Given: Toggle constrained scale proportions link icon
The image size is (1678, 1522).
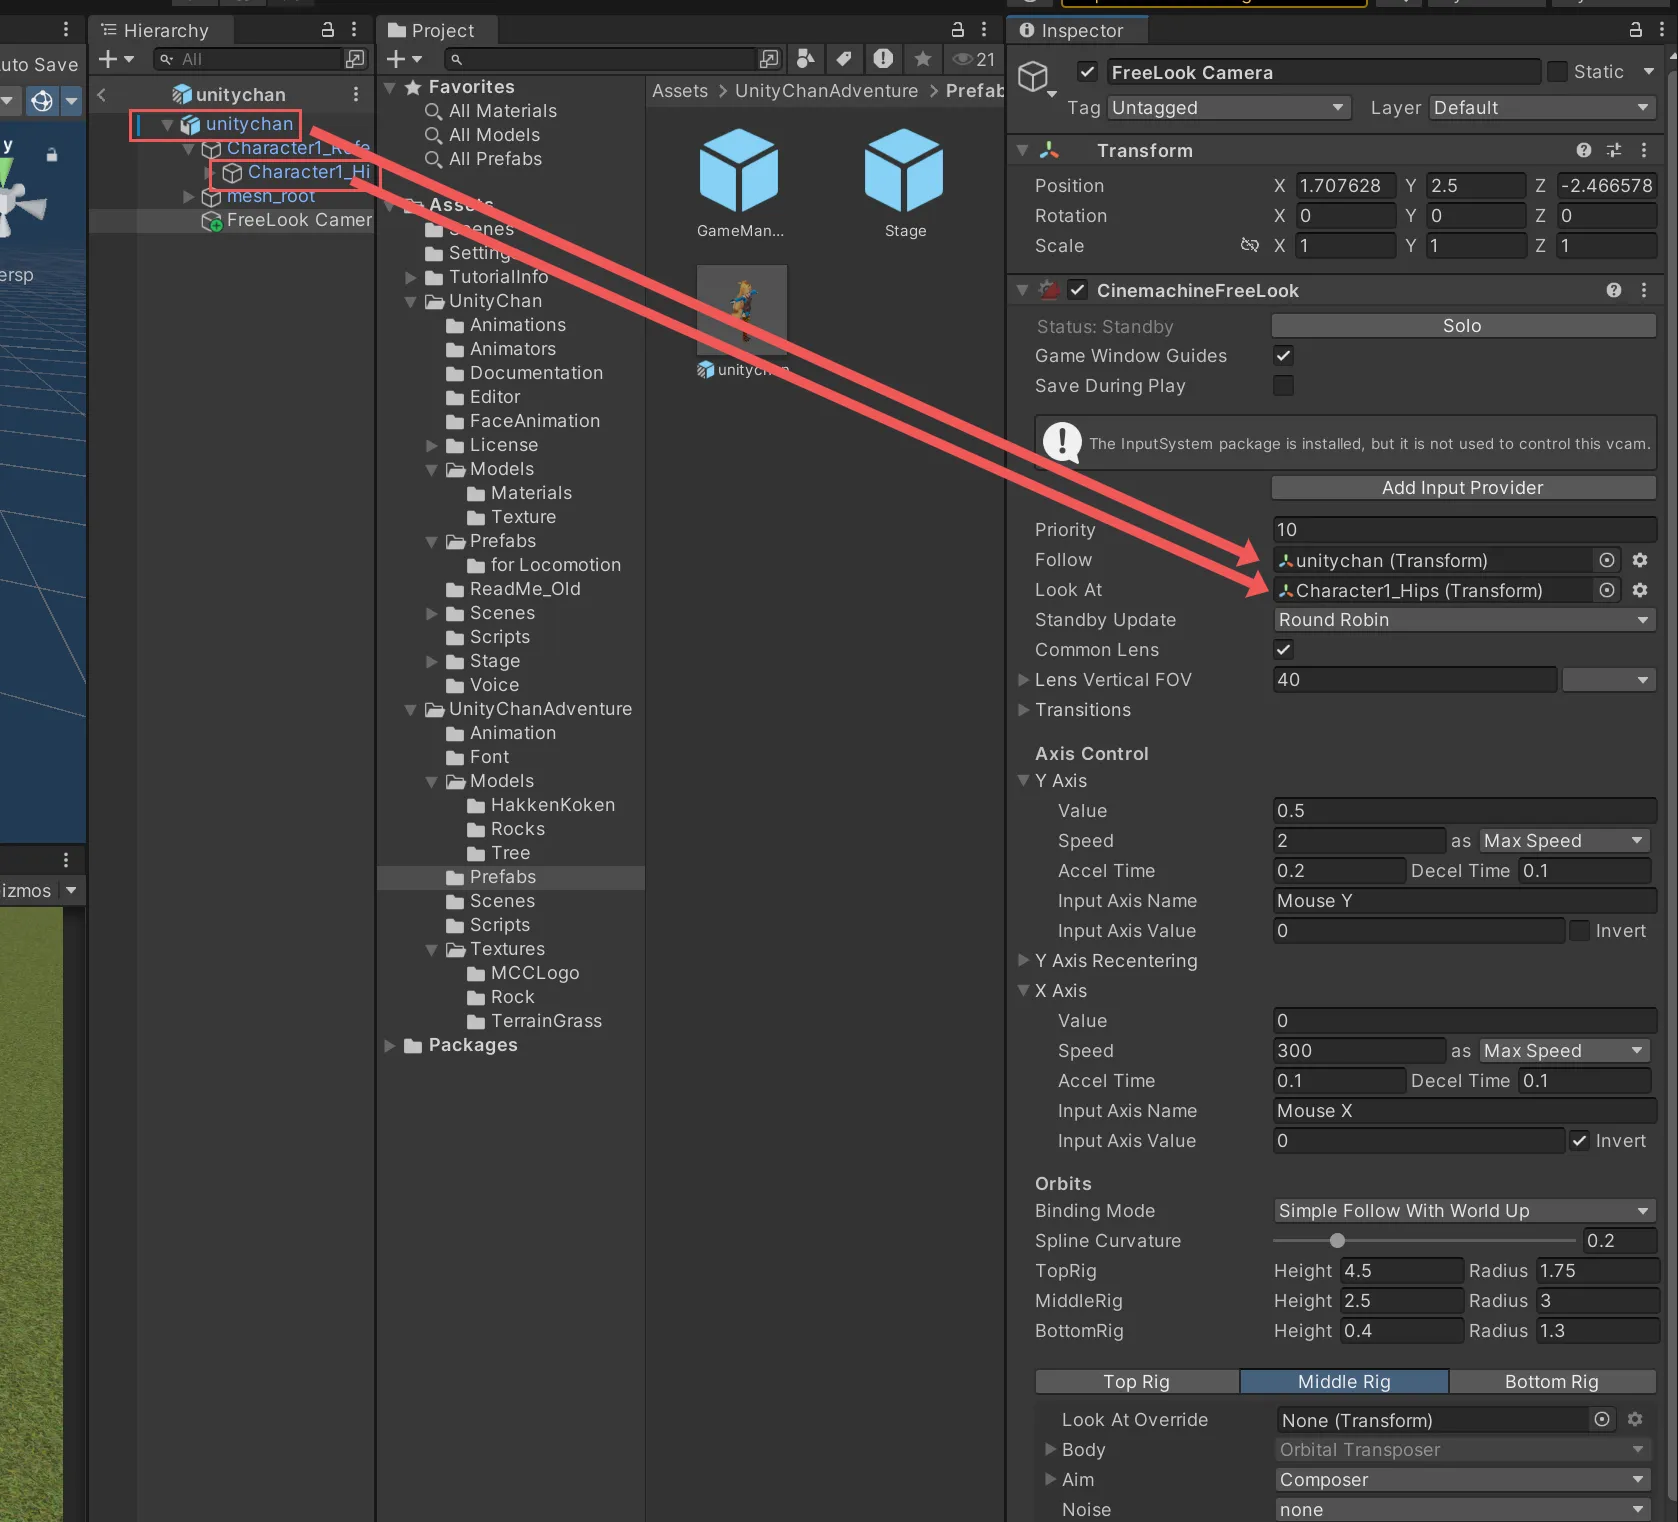Looking at the screenshot, I should click(1249, 245).
